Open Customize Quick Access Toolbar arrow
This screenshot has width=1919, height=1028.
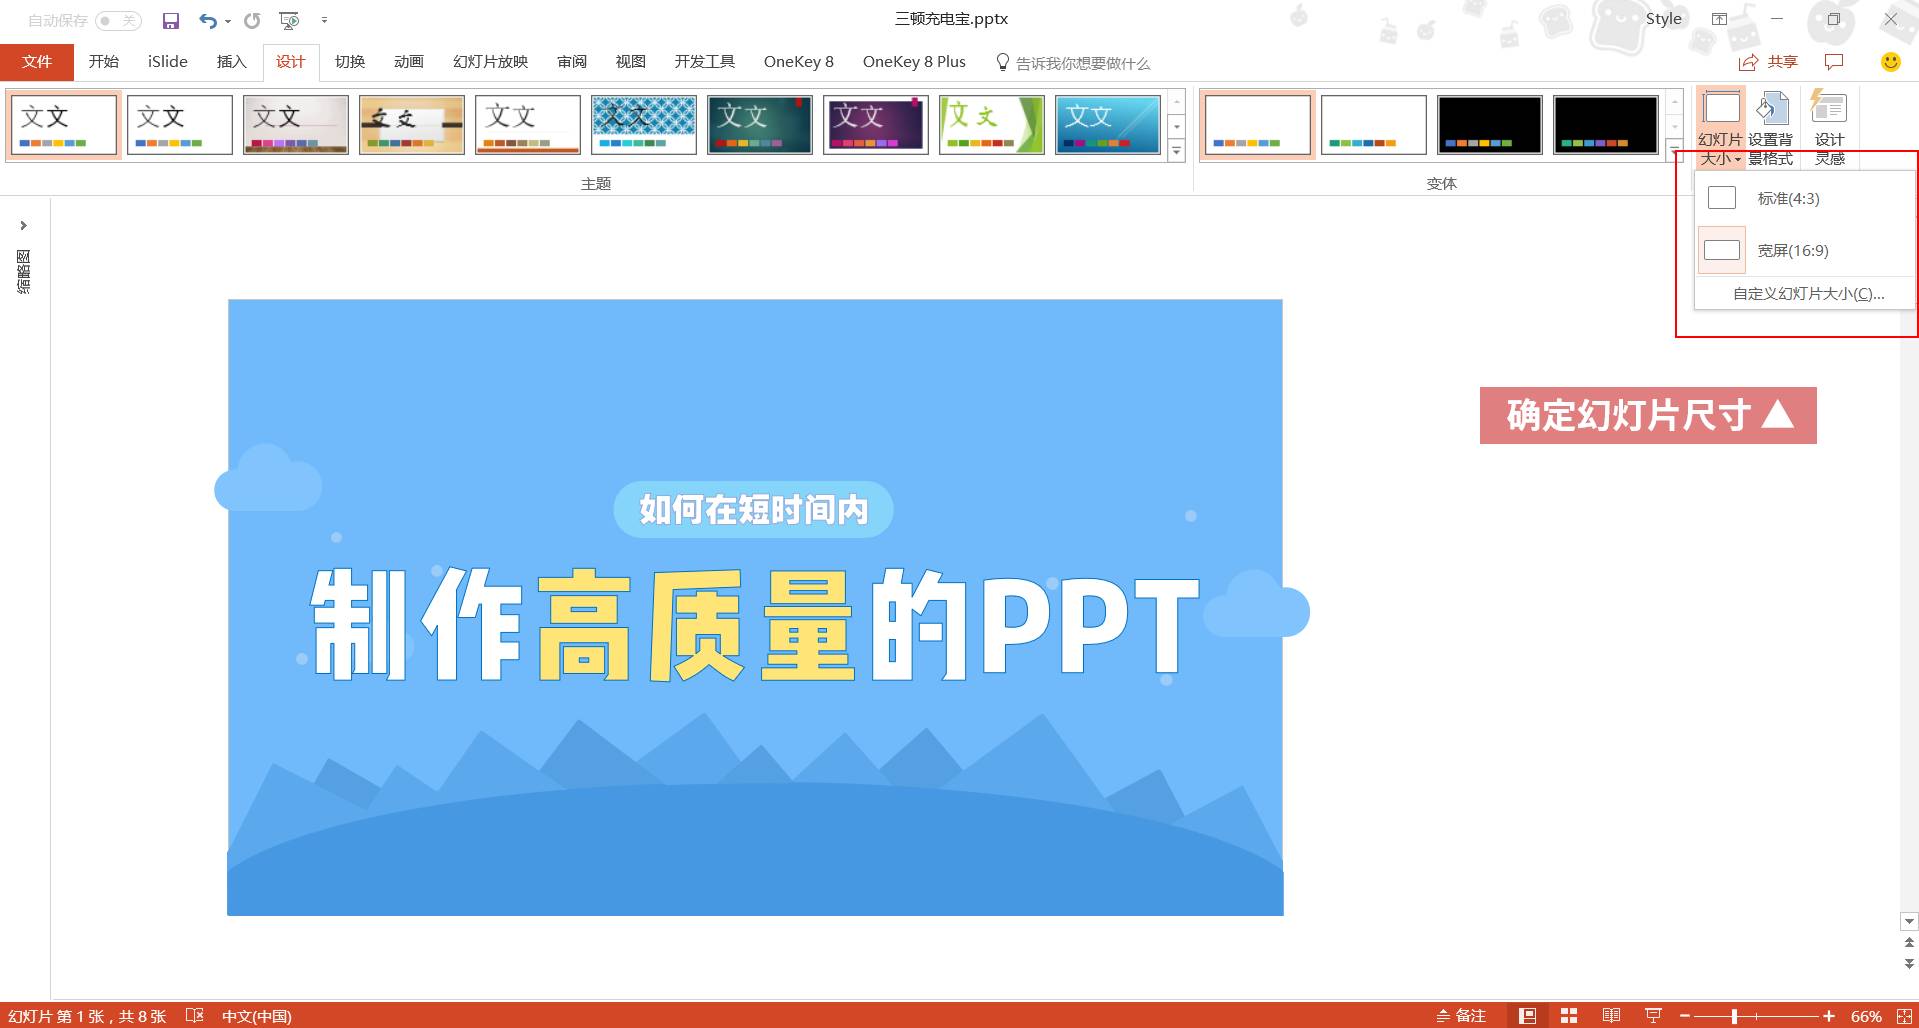click(x=324, y=20)
